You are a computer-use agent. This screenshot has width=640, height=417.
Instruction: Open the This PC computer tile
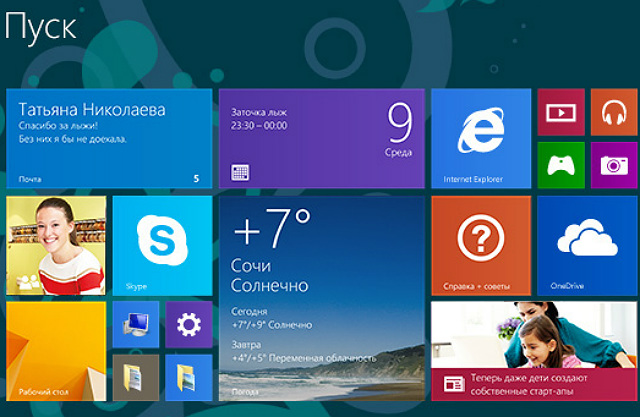[x=136, y=325]
